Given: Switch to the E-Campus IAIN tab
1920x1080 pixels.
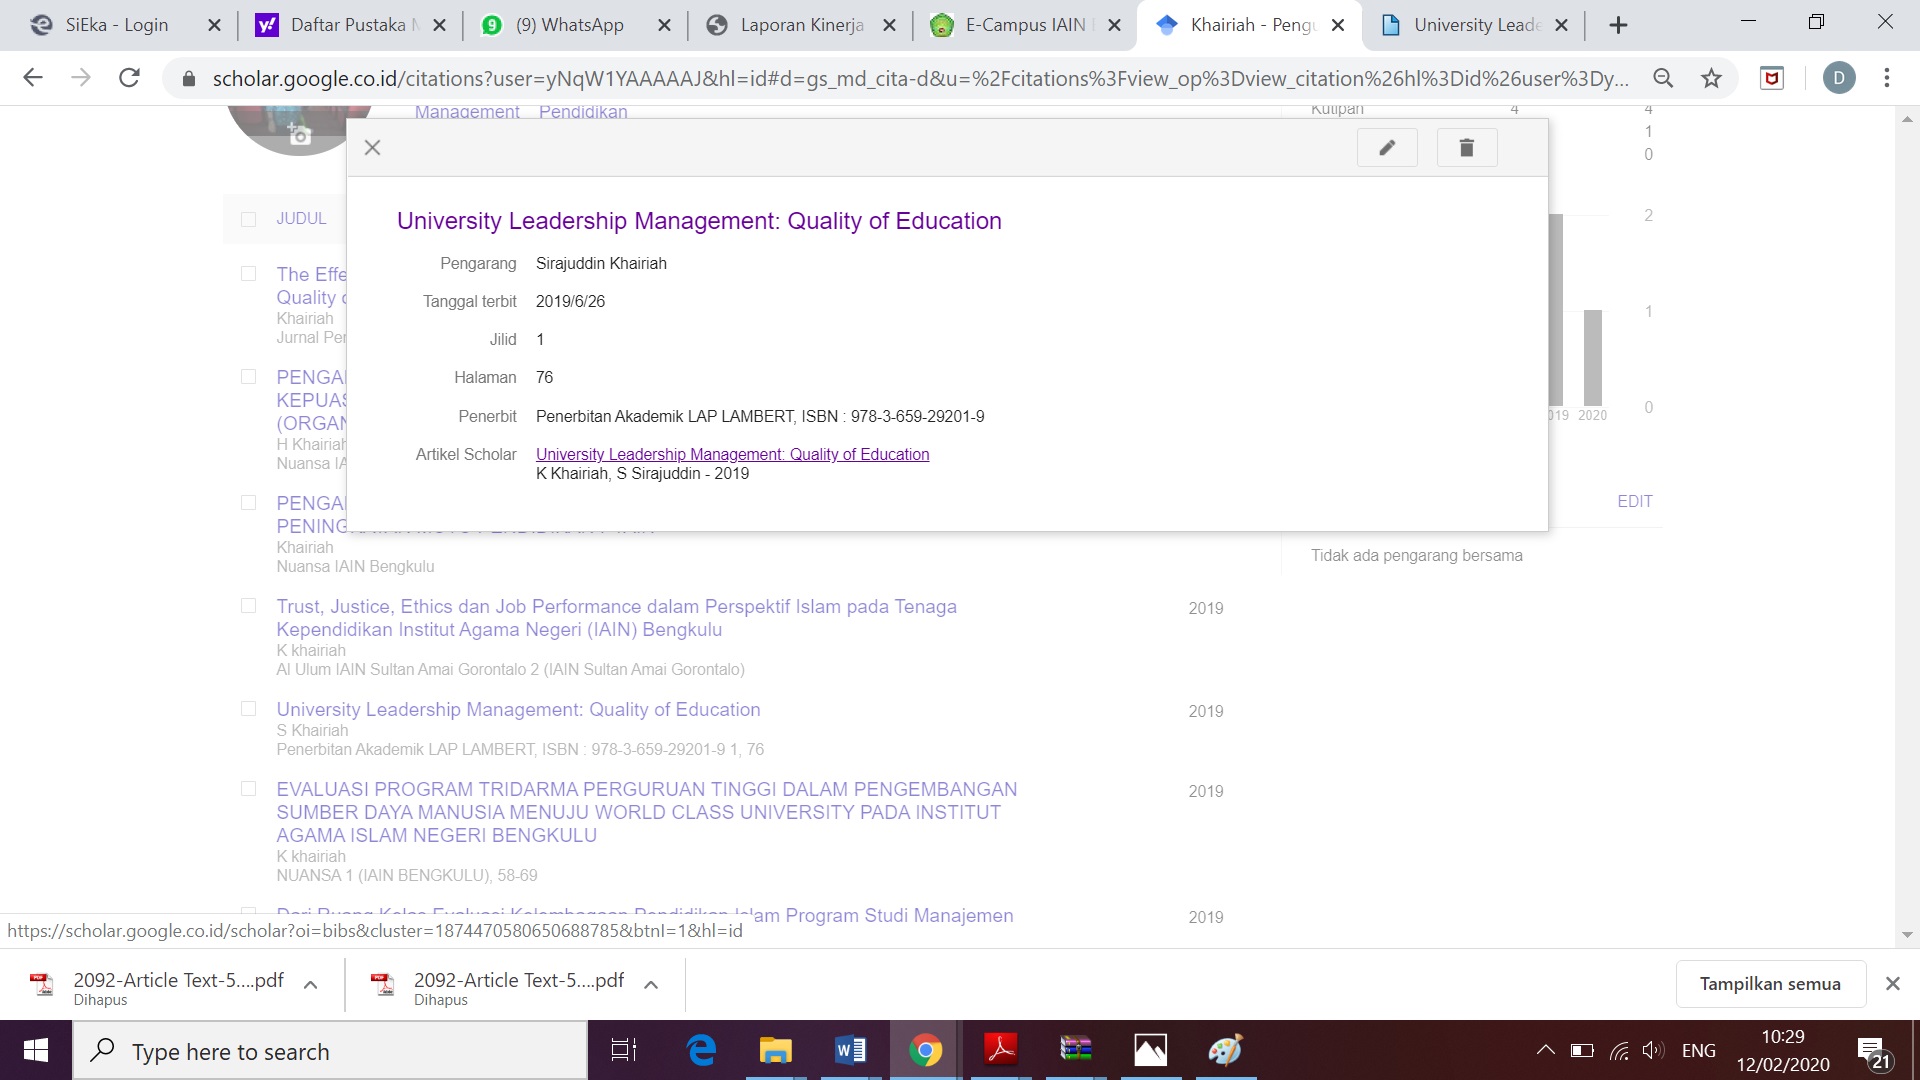Looking at the screenshot, I should point(1024,25).
